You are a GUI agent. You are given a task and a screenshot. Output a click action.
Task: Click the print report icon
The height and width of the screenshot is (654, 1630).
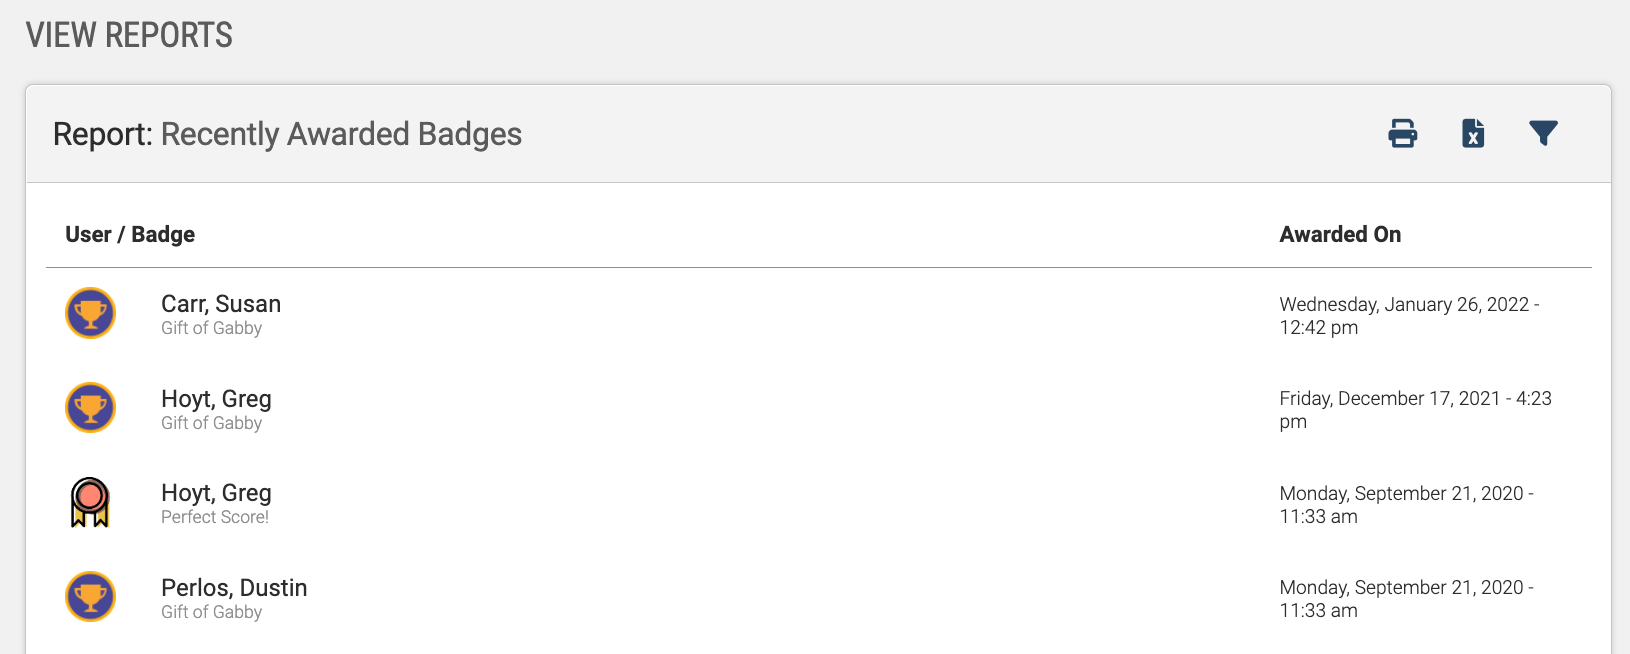(1403, 133)
